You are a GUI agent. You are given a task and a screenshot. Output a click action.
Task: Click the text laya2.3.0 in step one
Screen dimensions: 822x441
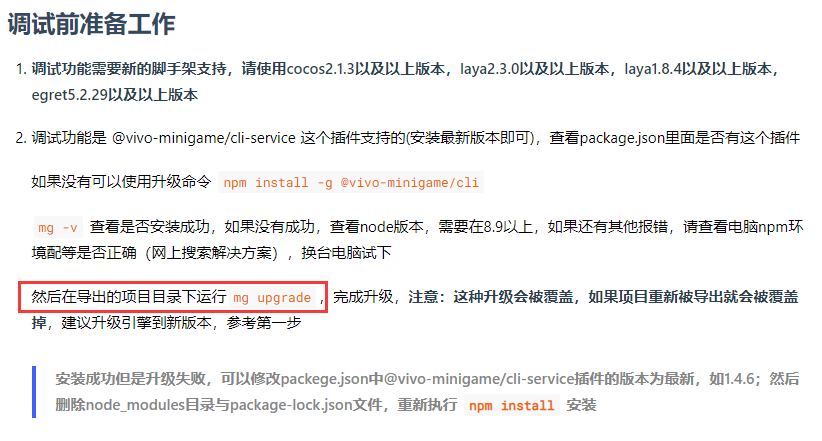coord(490,69)
